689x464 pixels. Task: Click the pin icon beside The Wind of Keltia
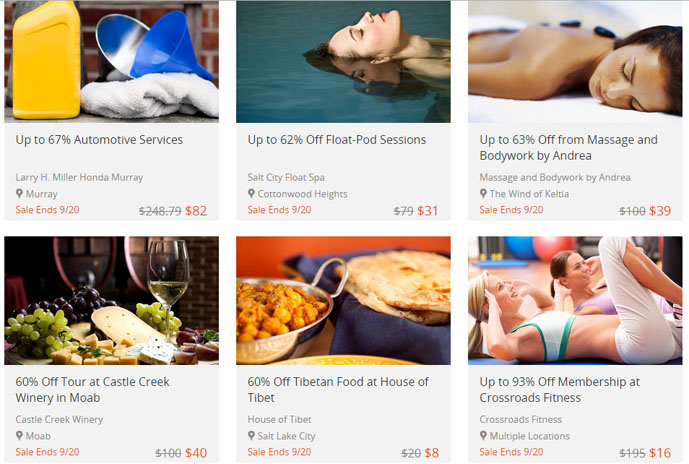[x=483, y=193]
